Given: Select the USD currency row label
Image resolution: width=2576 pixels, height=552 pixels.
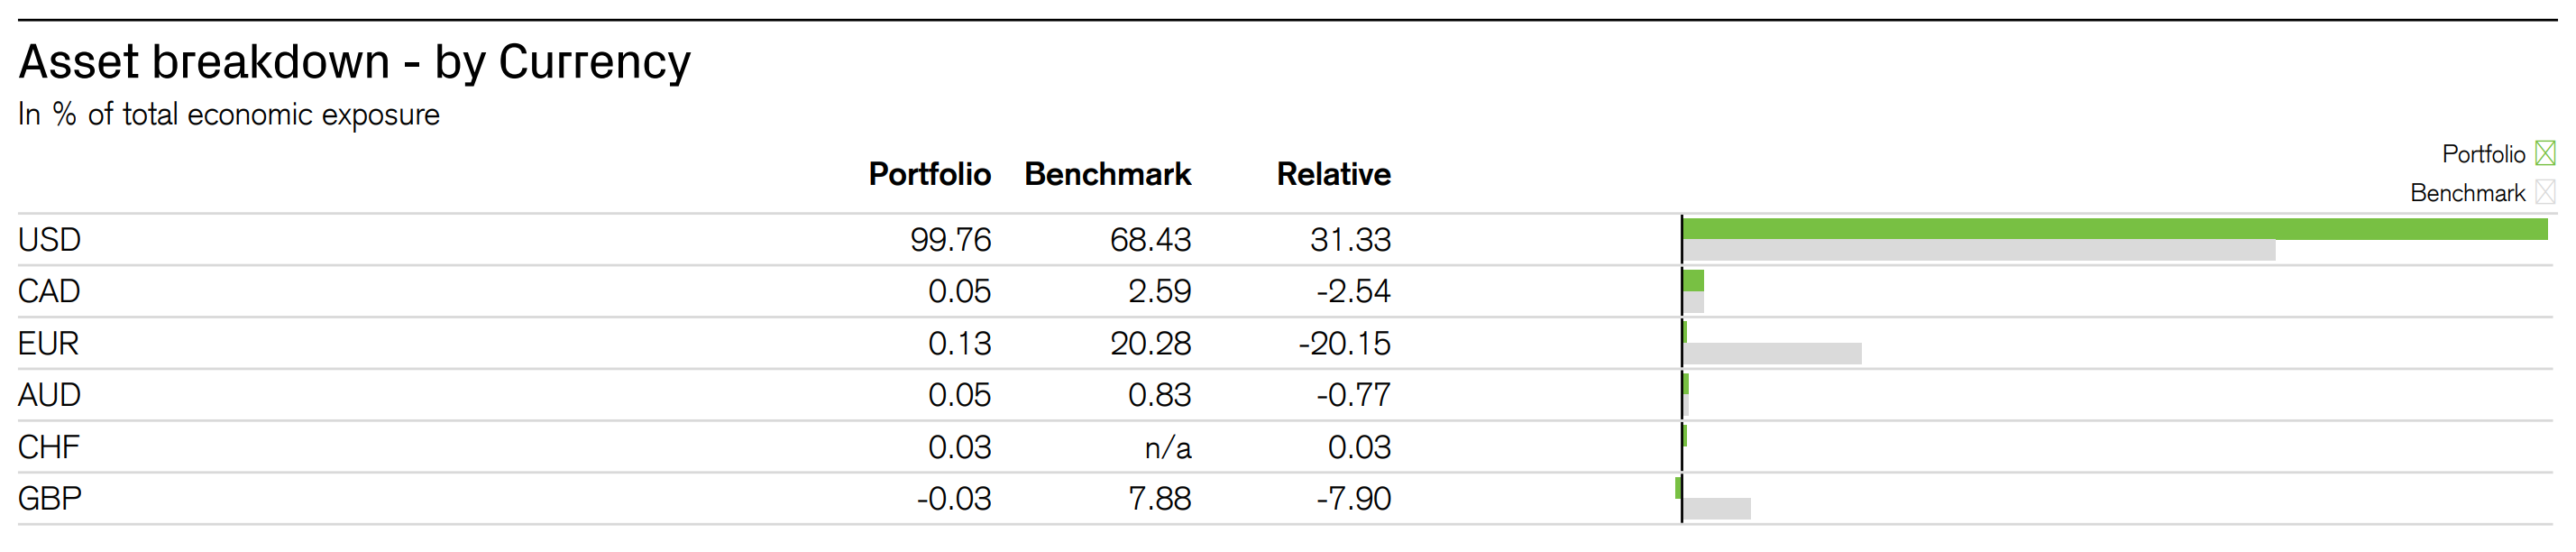Looking at the screenshot, I should coord(49,240).
